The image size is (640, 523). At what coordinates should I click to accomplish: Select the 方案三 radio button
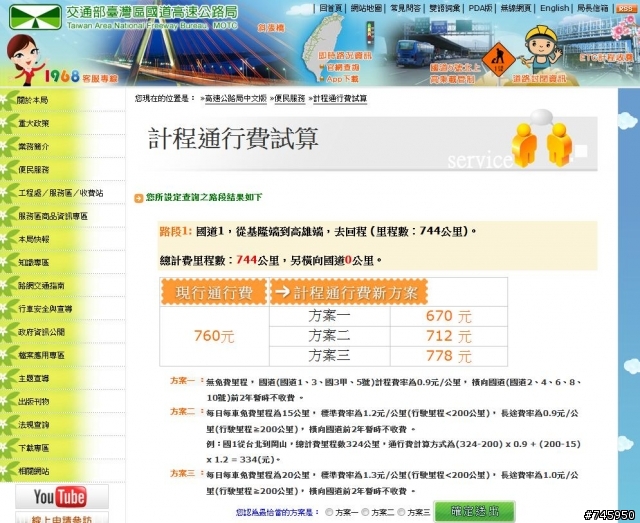401,512
